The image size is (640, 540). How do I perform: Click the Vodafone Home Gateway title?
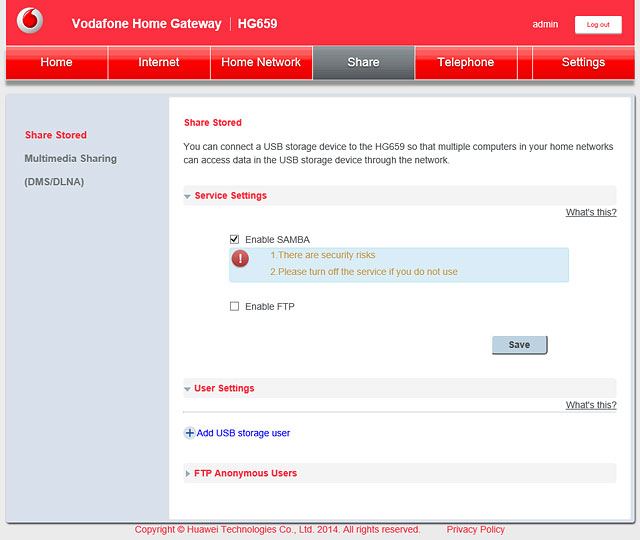[x=146, y=24]
